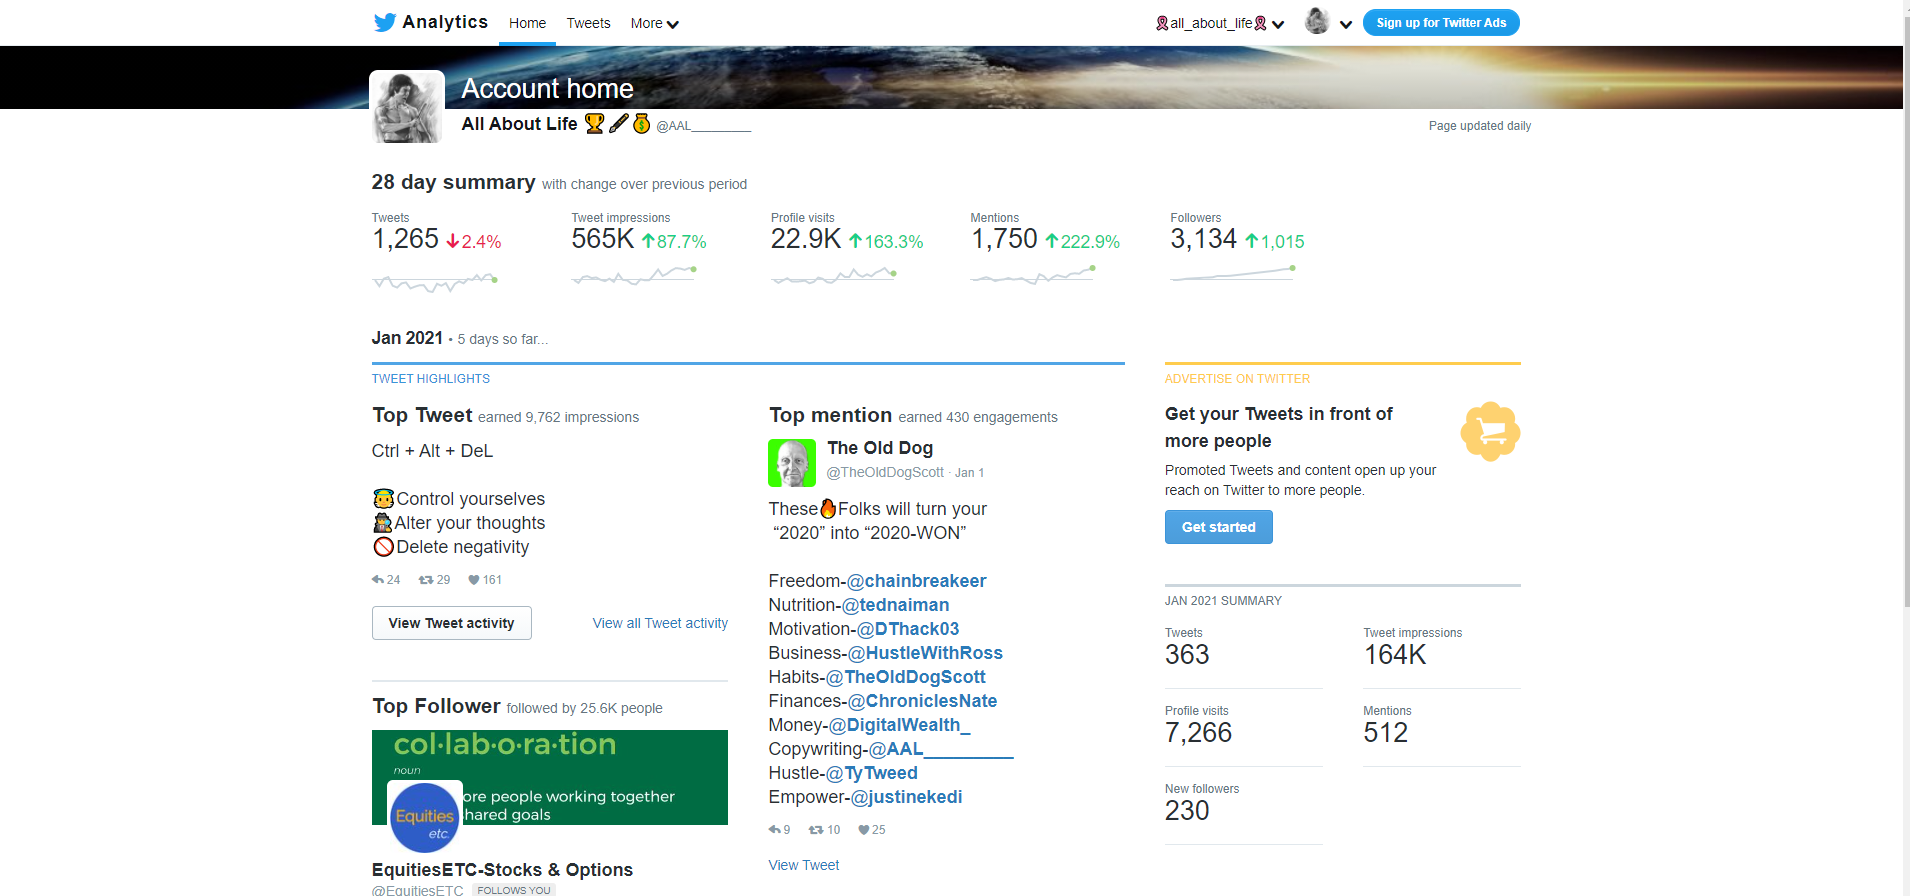Click the Followers 3,134 stat
Screen dimensions: 1910x896
coord(1204,239)
